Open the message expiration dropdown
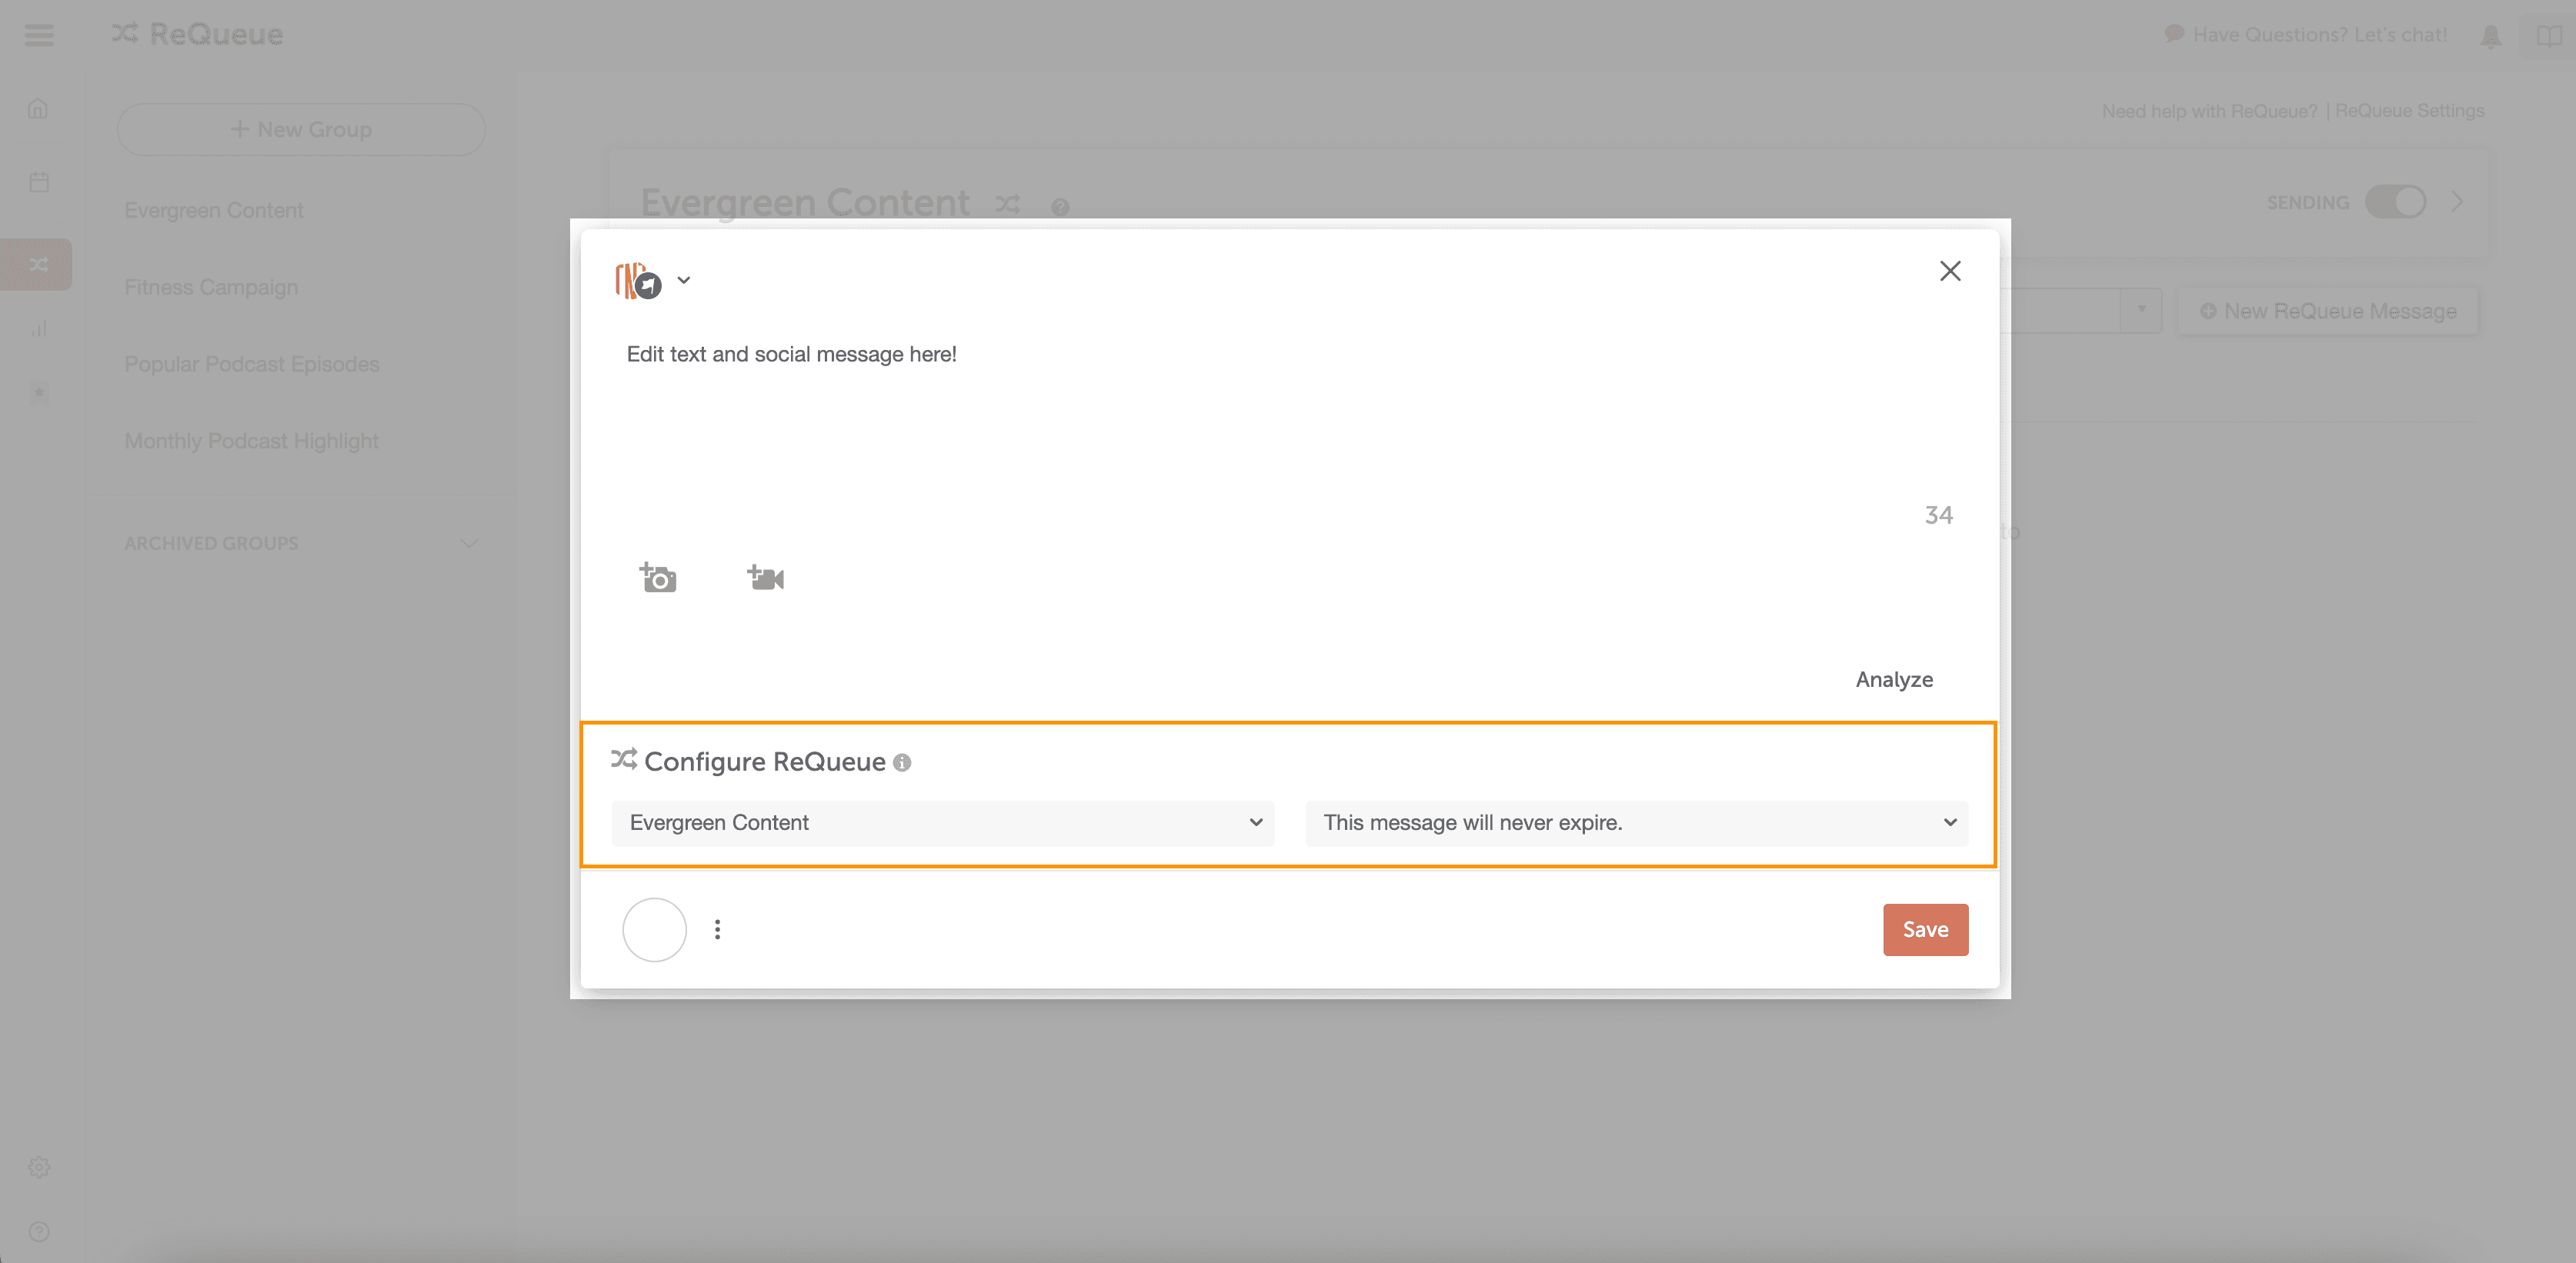 coord(1636,823)
